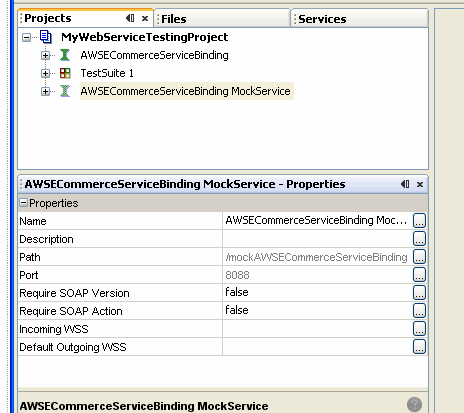Click the MockService node icon
464x413 pixels.
pyautogui.click(x=65, y=91)
